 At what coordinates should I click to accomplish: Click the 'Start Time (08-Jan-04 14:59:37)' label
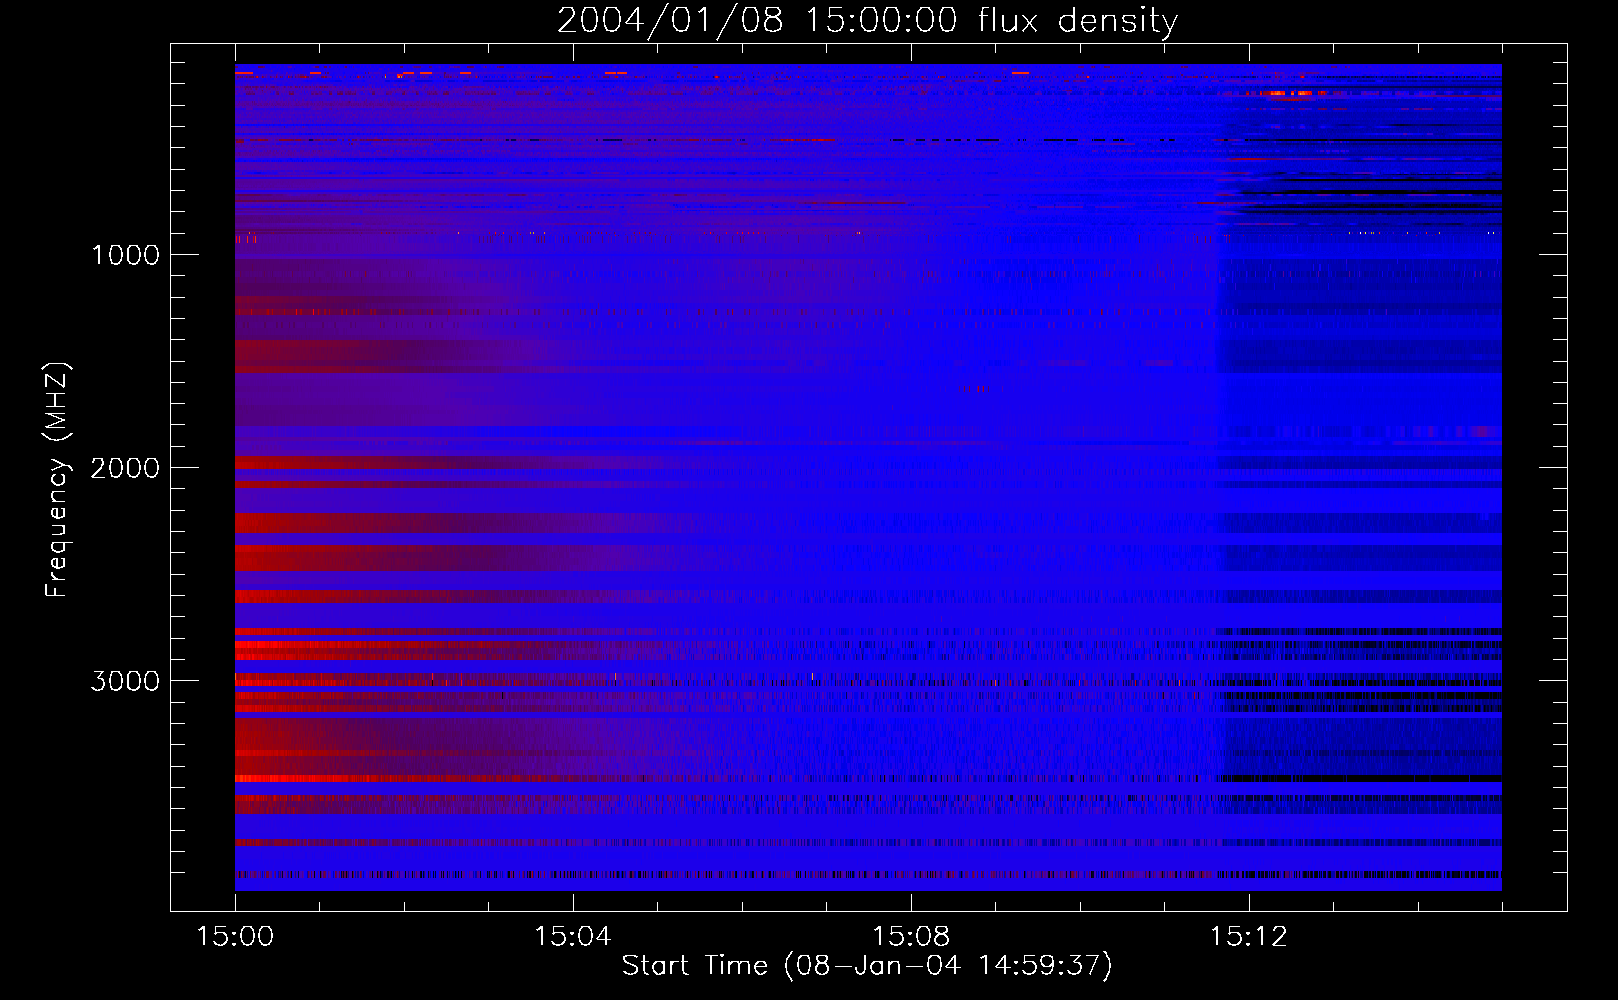867,966
